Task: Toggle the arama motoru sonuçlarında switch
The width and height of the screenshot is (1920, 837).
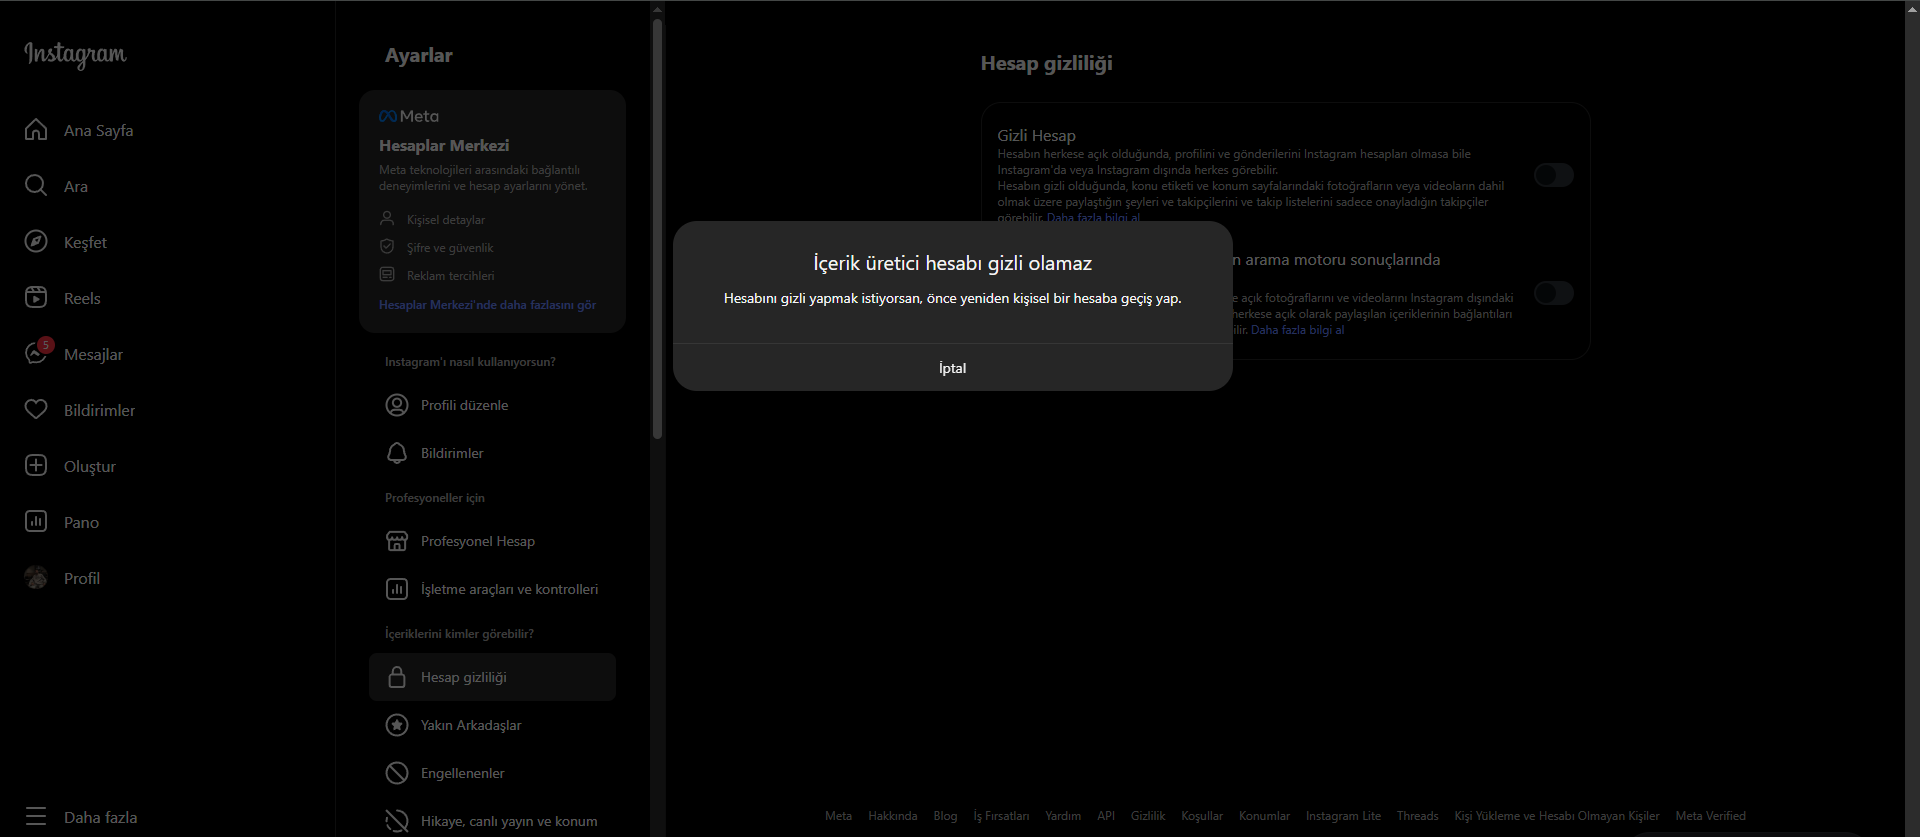Action: 1554,293
